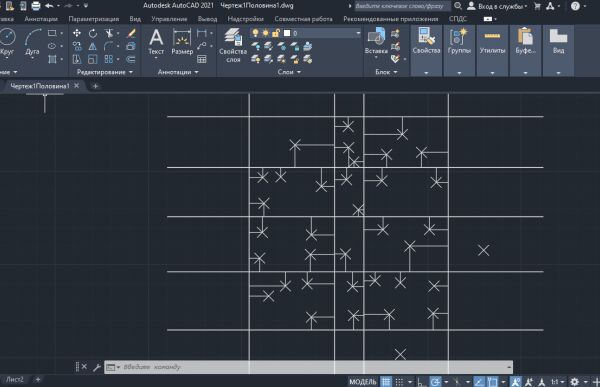Select the Hatch tool icon
Viewport: 600px width, 387px height.
click(52, 59)
